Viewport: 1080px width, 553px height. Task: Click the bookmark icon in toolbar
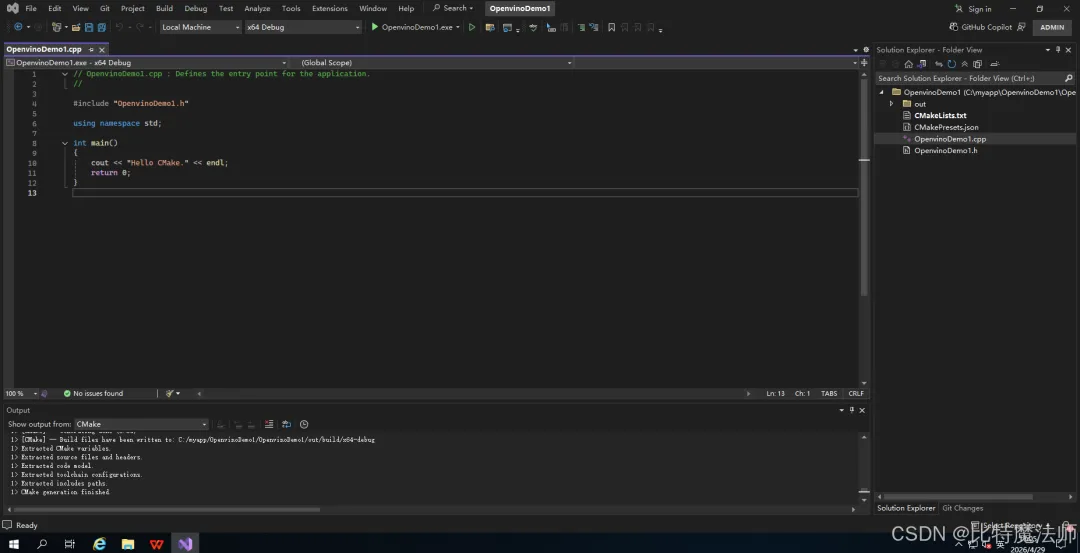[611, 28]
